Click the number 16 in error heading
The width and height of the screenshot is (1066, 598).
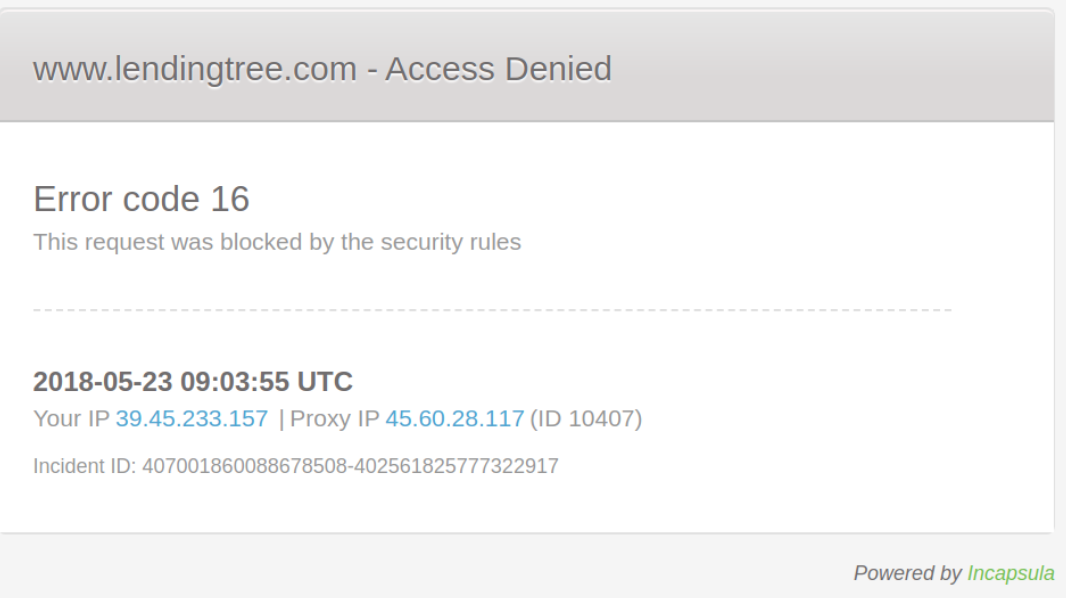click(x=229, y=199)
